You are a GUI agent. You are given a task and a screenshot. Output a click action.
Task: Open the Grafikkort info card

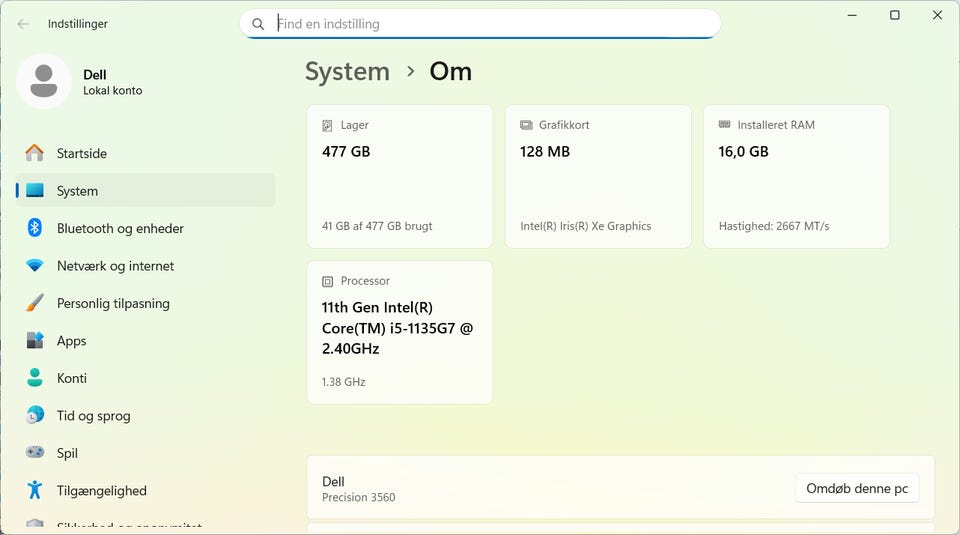tap(597, 176)
